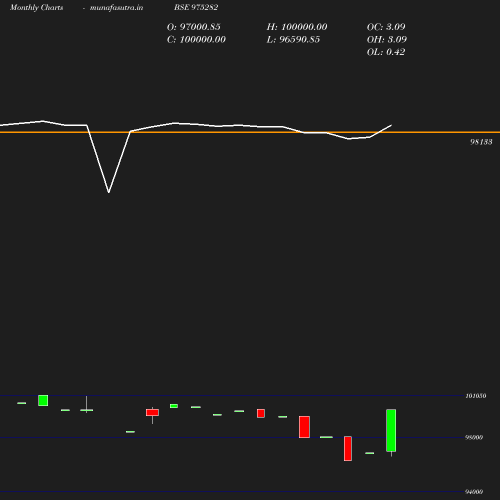Viewport: 500px width, 500px height.
Task: Select the open value 'O: 97000.85'
Action: coord(194,27)
